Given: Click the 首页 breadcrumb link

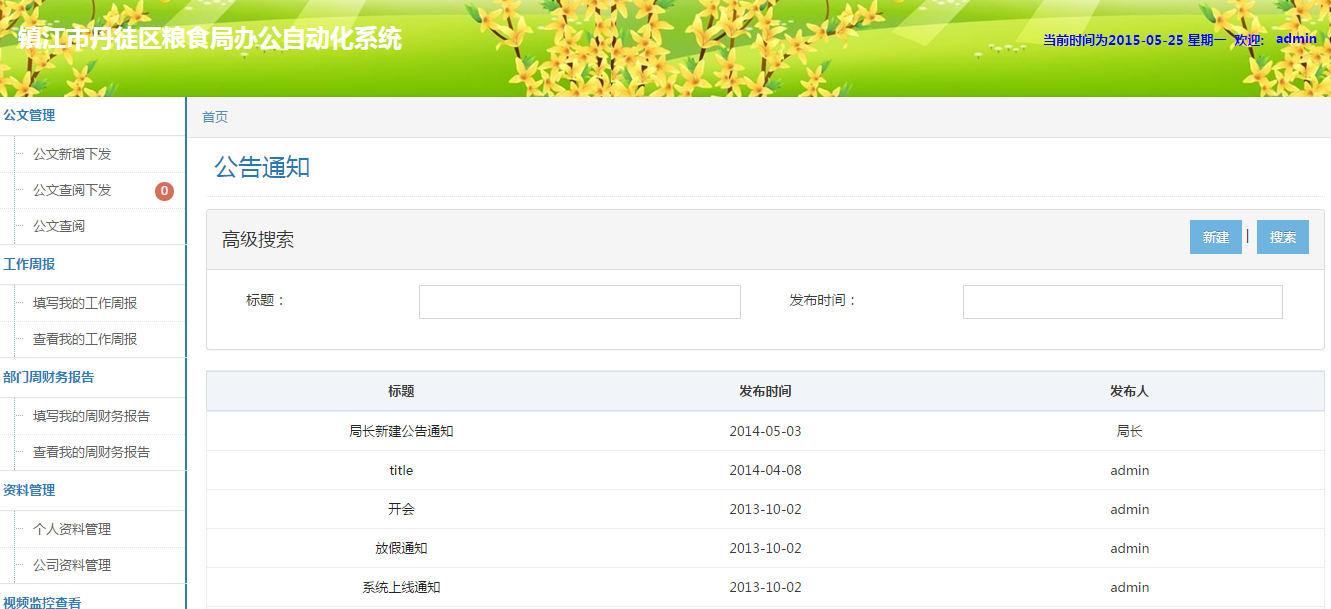Looking at the screenshot, I should coord(215,117).
